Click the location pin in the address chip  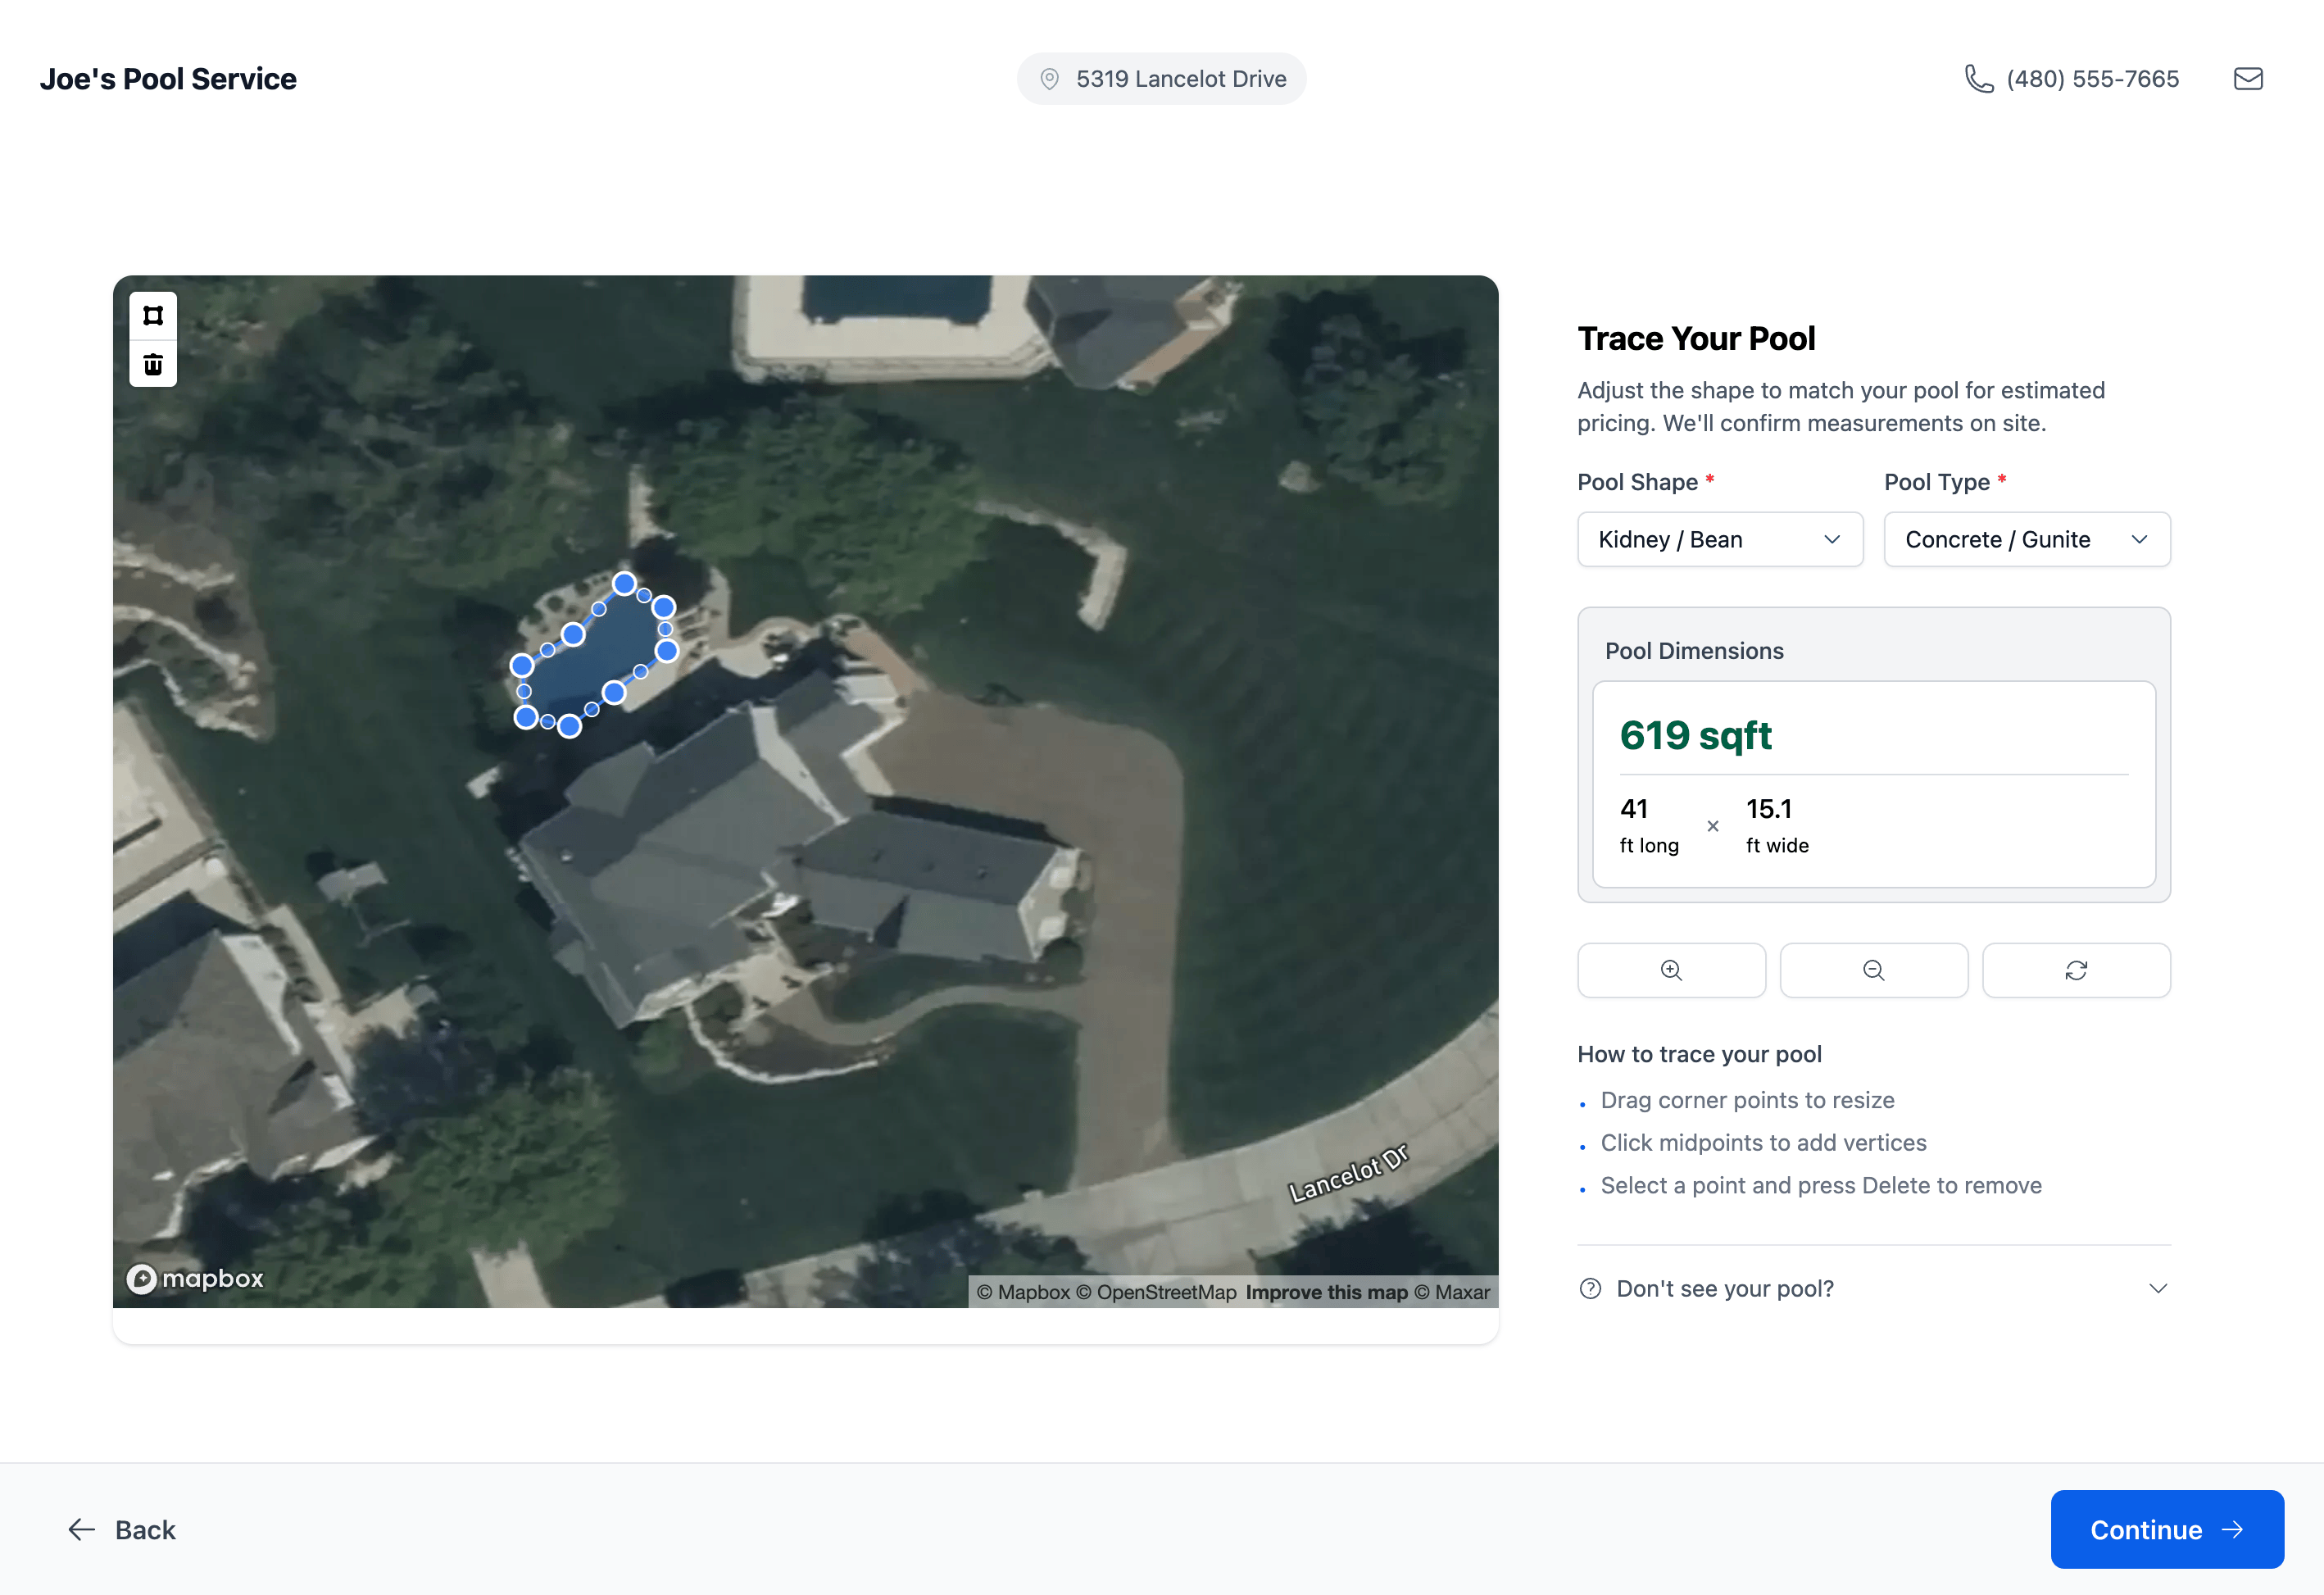[x=1049, y=78]
